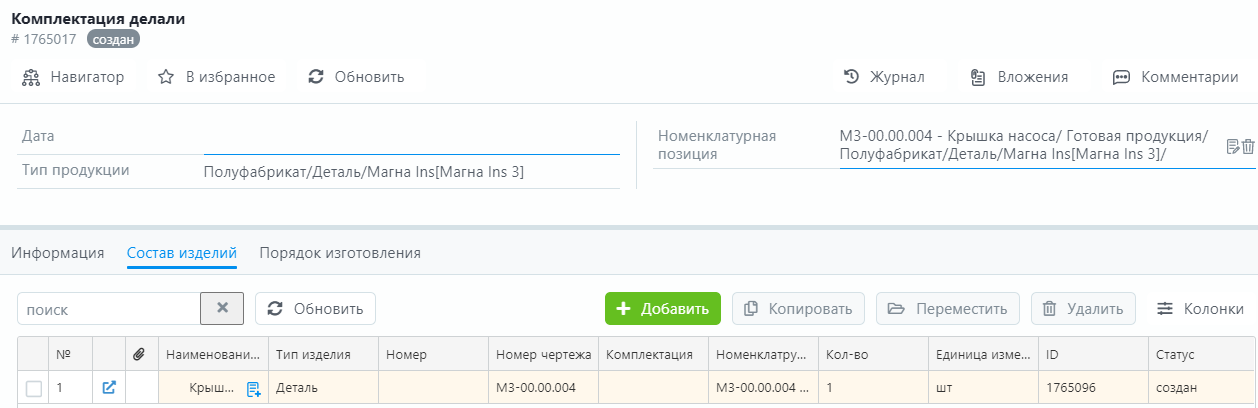
Task: Switch to Порядок изготовления tab
Action: pos(340,253)
